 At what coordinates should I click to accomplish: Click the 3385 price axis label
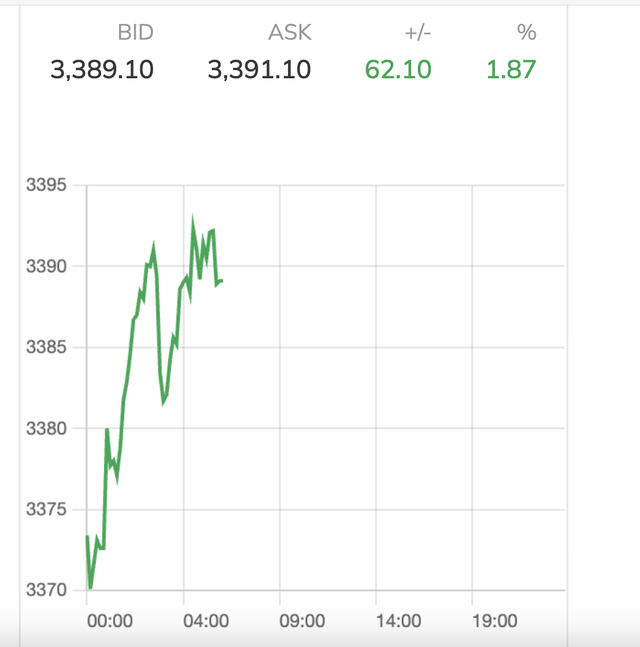pos(45,348)
